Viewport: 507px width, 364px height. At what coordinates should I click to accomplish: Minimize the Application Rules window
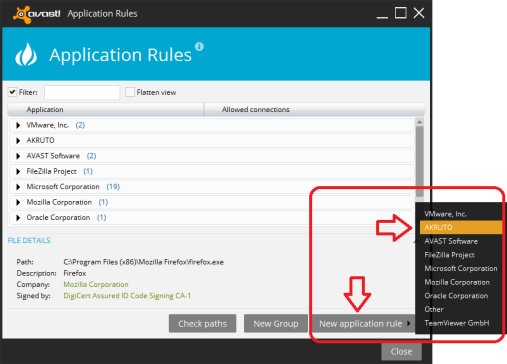click(382, 17)
